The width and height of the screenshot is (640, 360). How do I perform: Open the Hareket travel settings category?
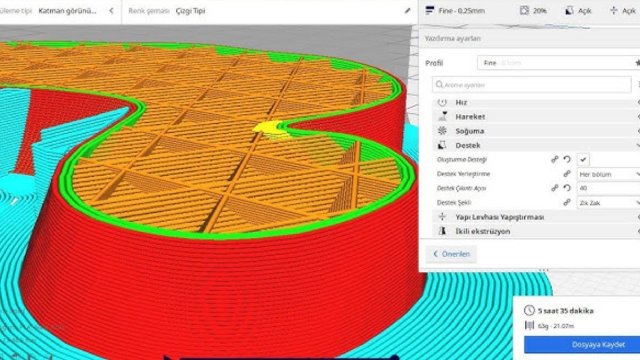(536, 117)
